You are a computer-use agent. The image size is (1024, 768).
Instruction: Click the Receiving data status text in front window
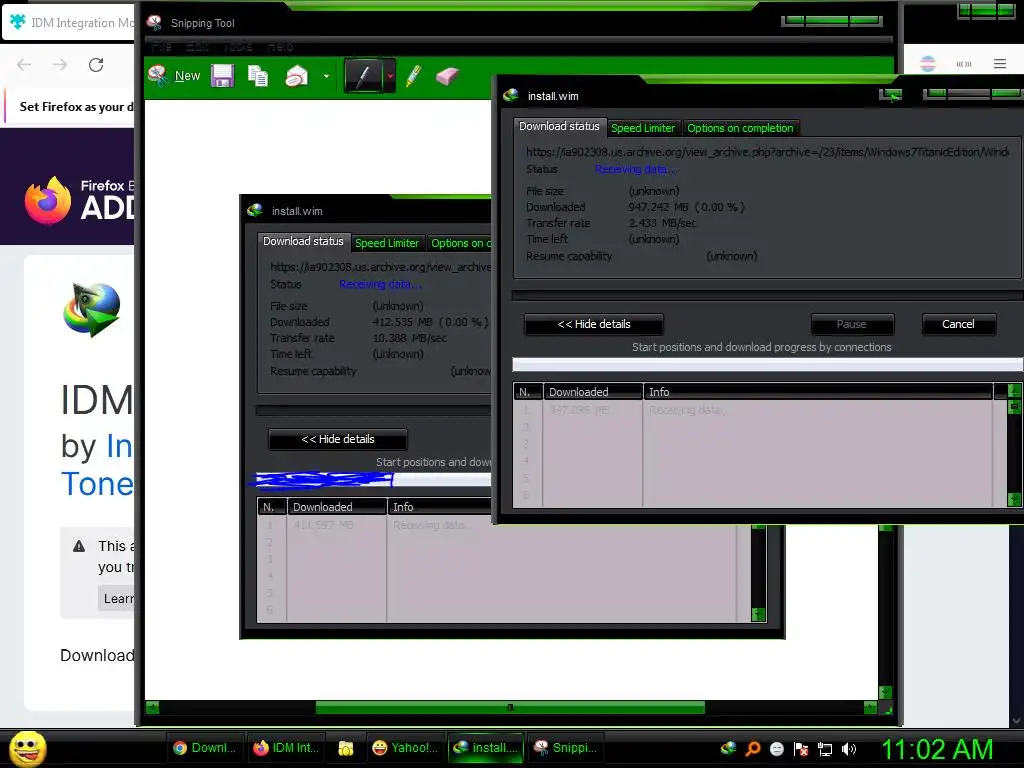pos(636,169)
